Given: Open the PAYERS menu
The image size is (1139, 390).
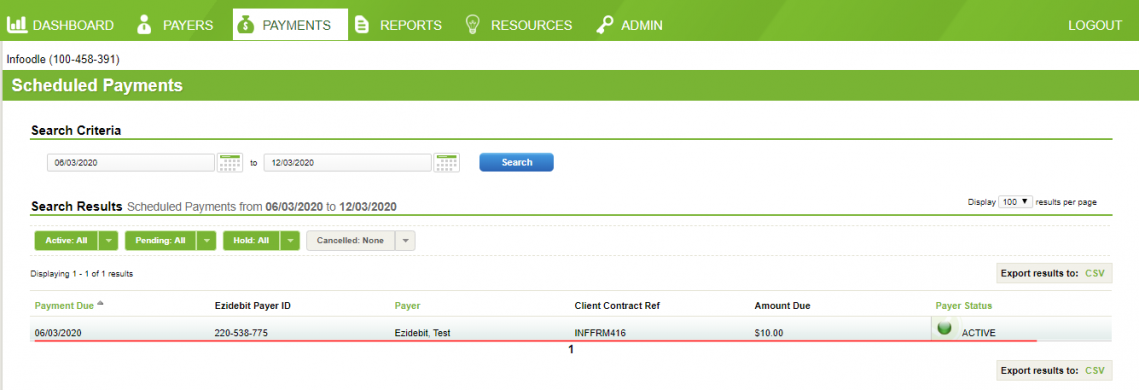Looking at the screenshot, I should (x=187, y=25).
